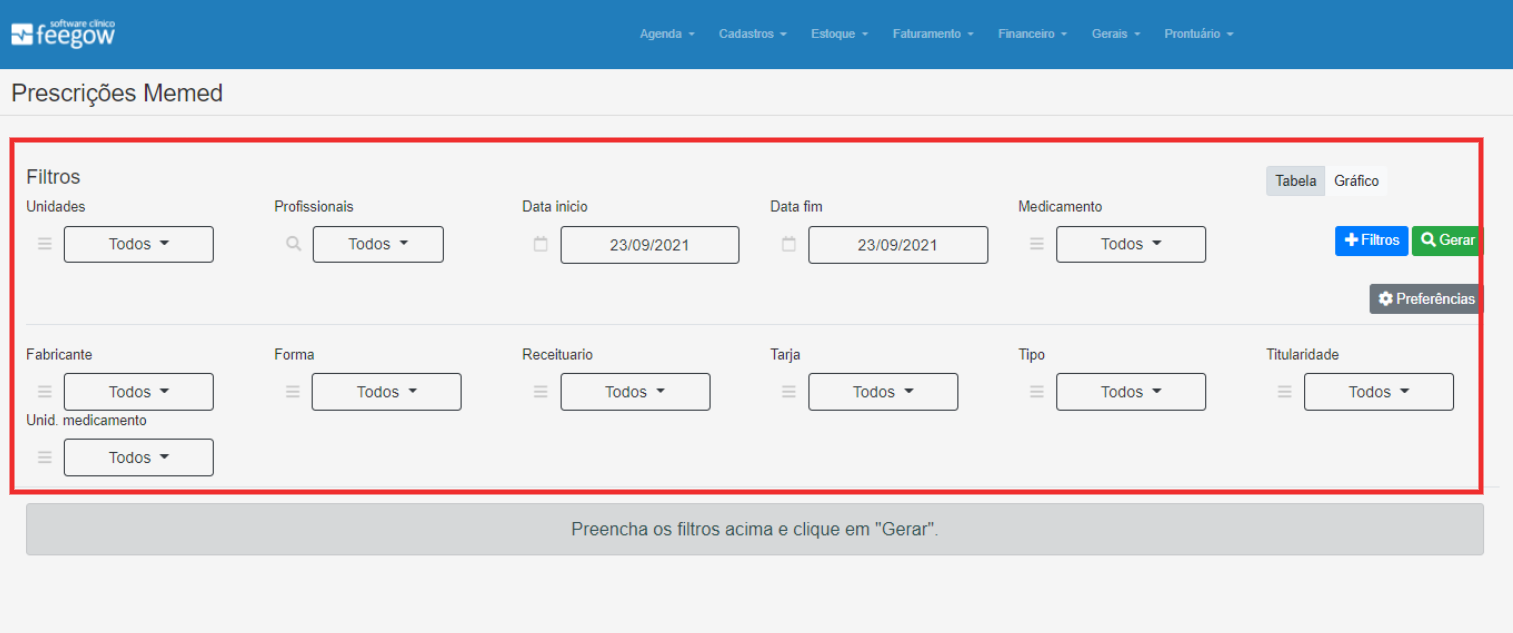Click list icon beside Unid. medicamento dropdown

tap(45, 457)
